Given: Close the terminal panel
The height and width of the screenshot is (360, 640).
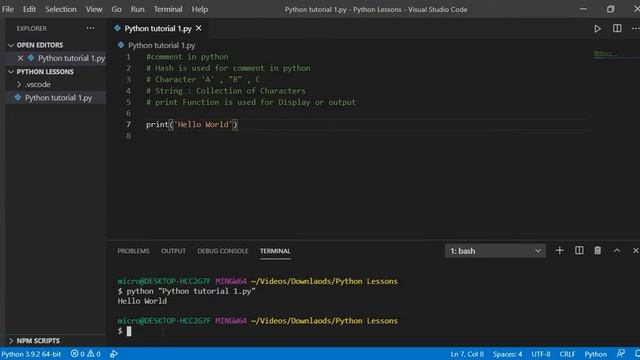Looking at the screenshot, I should tap(636, 251).
